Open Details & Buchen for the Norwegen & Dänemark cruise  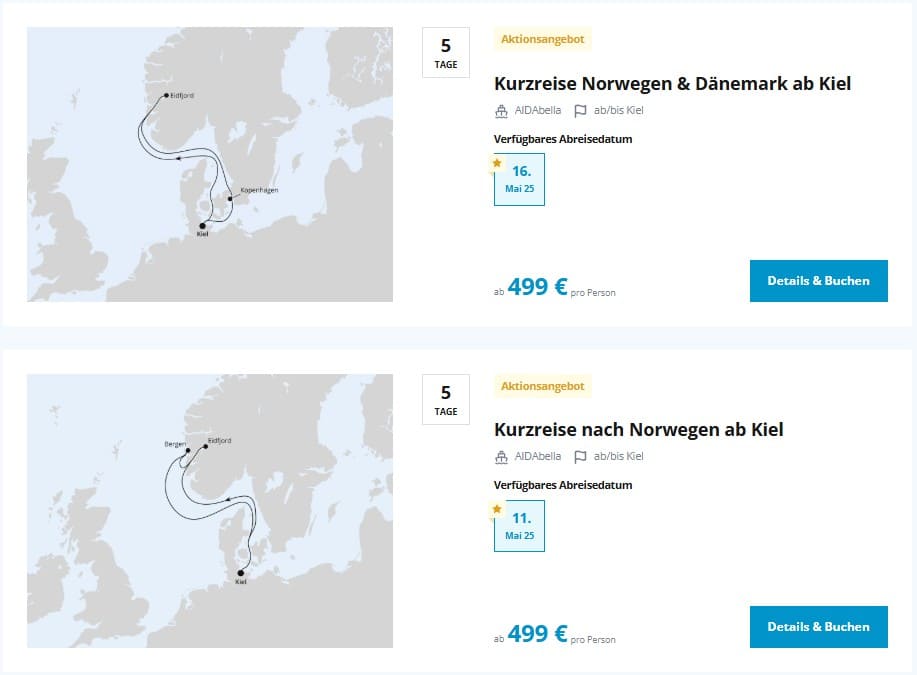pos(818,281)
